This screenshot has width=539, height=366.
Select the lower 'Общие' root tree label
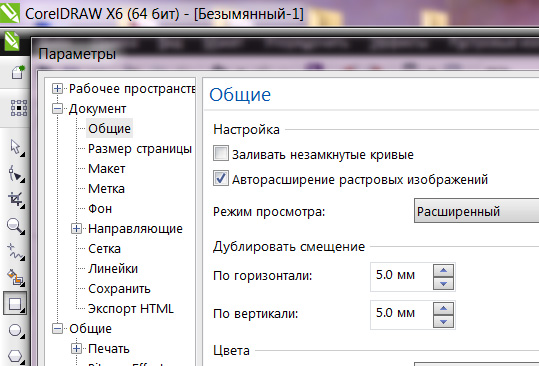(x=90, y=329)
